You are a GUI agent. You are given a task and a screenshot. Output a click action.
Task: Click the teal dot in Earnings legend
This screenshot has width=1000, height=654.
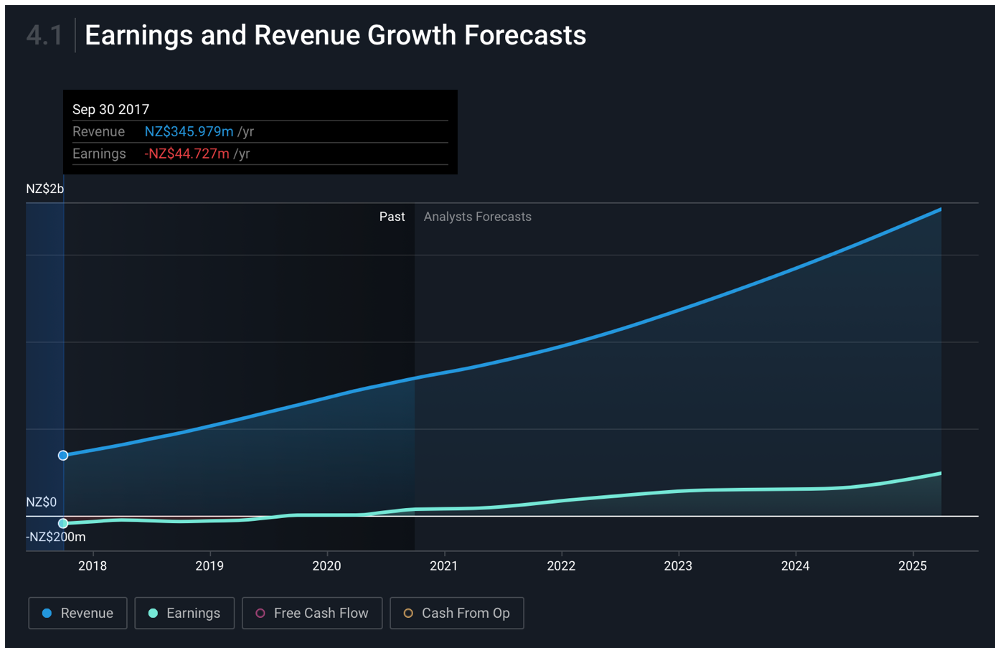tap(152, 613)
